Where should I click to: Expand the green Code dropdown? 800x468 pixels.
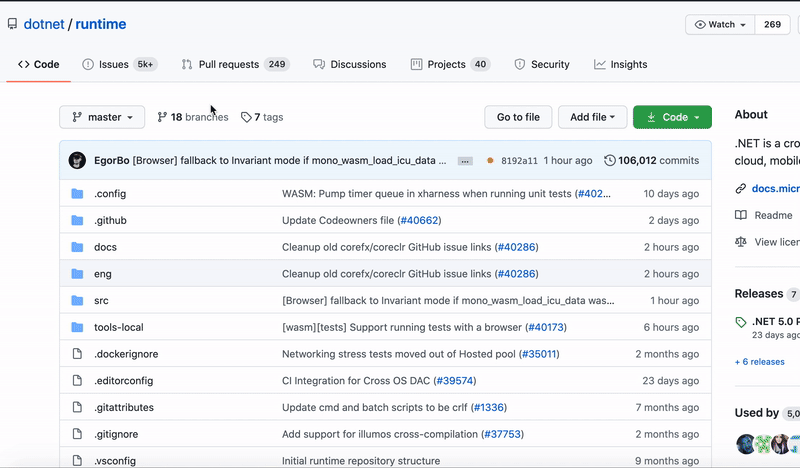tap(672, 117)
